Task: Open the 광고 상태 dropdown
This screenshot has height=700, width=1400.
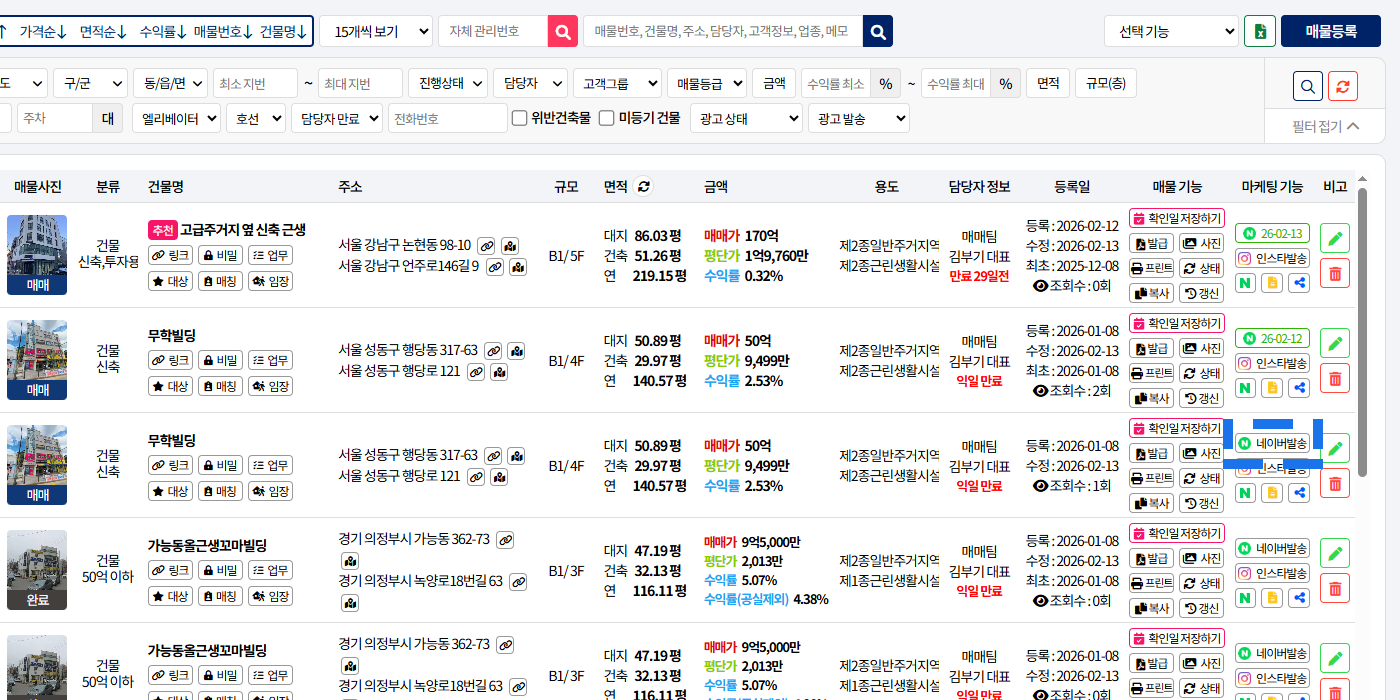Action: coord(746,118)
